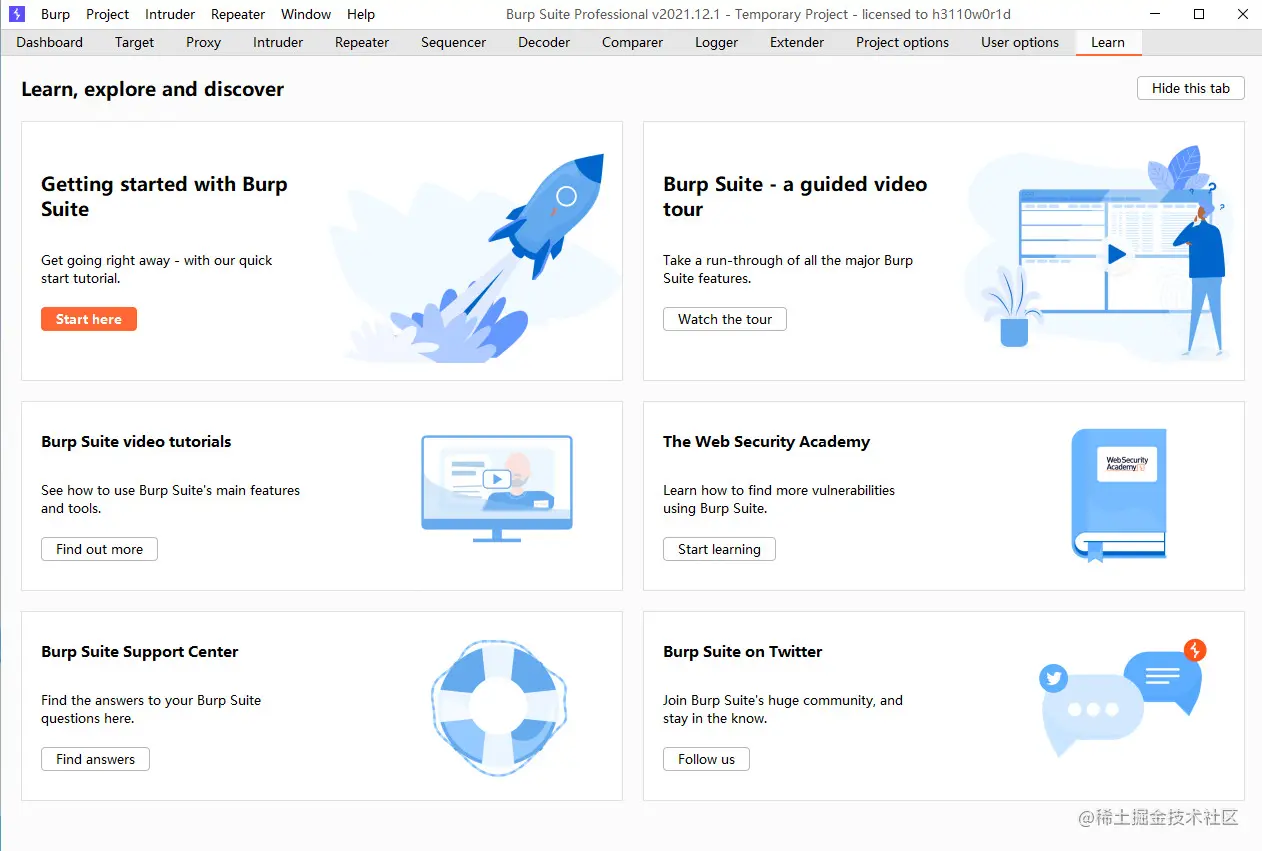Minimize the Burp Suite window
1262x851 pixels.
[1155, 14]
